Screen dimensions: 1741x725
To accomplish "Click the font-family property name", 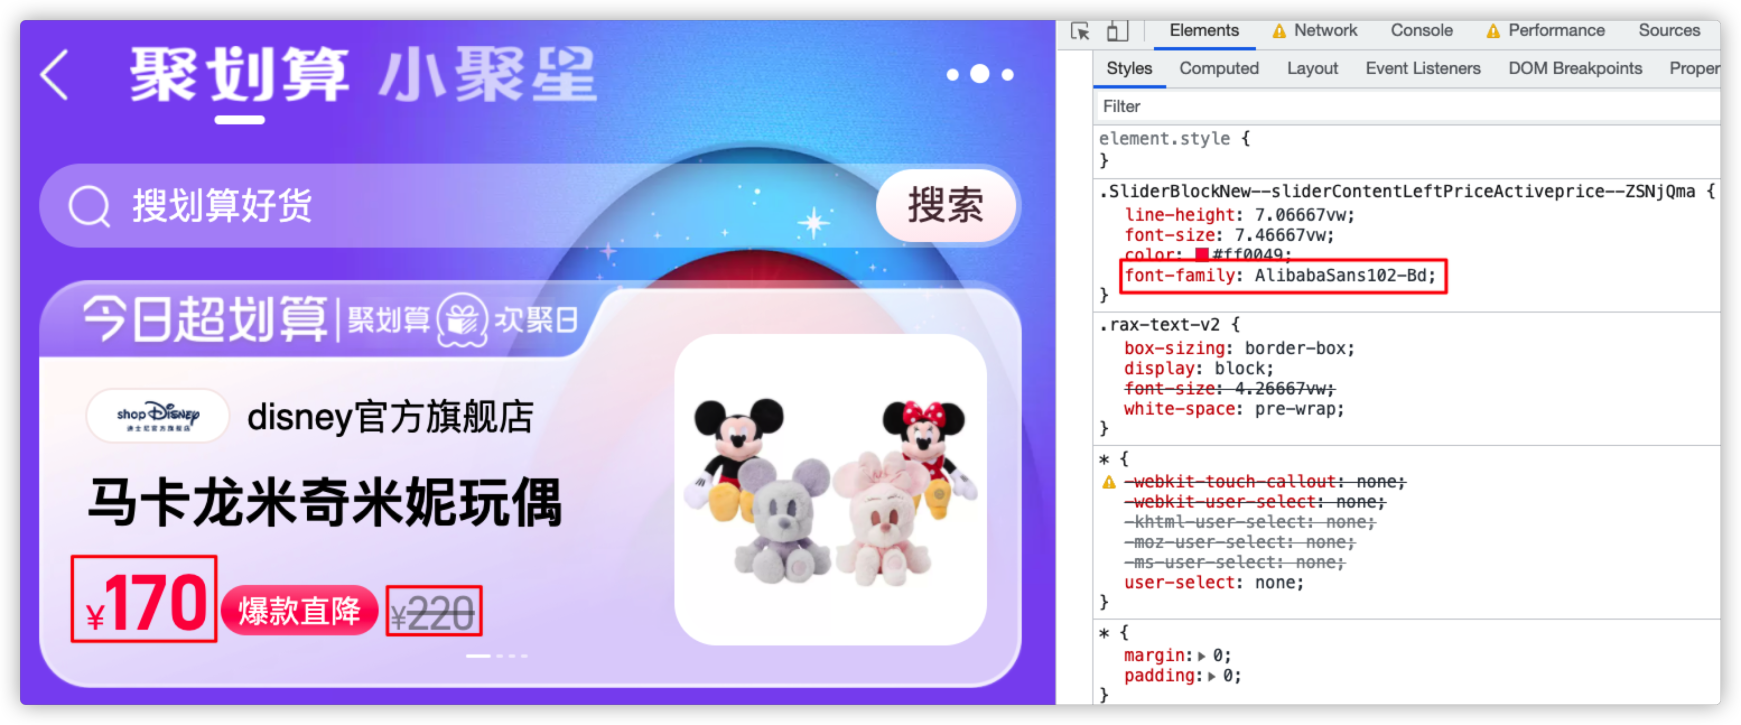I will click(x=1180, y=276).
